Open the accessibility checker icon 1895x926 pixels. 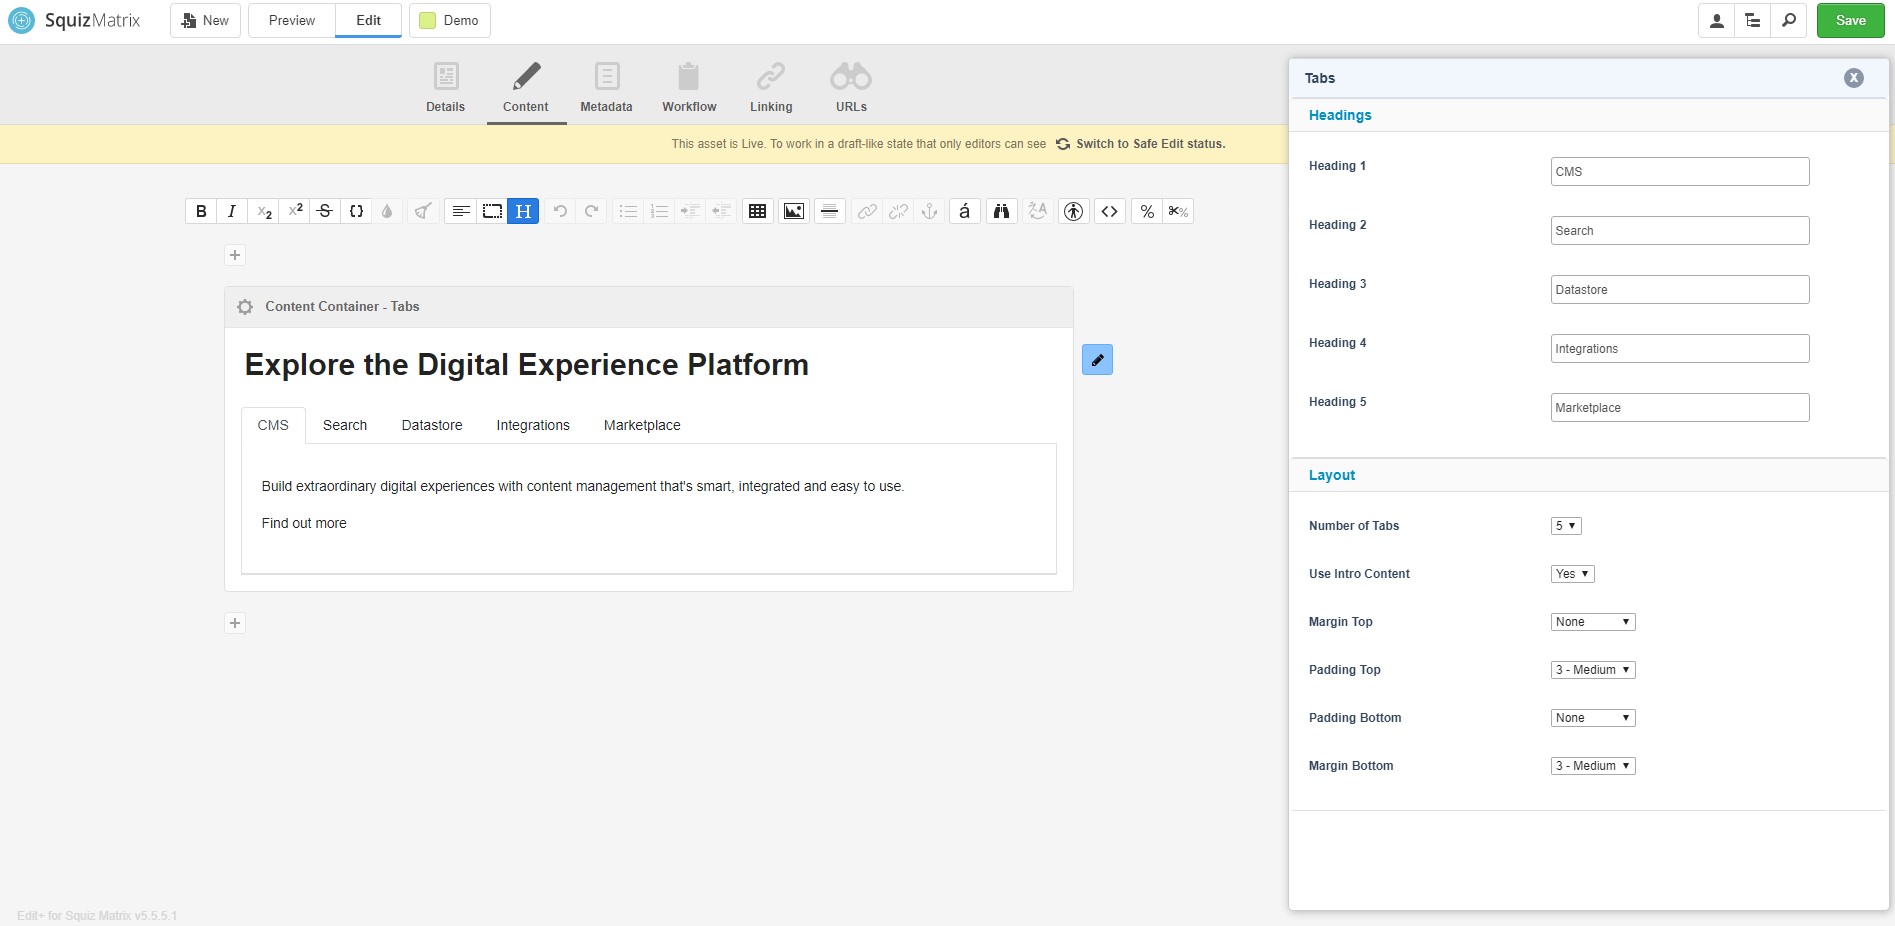coord(1074,211)
